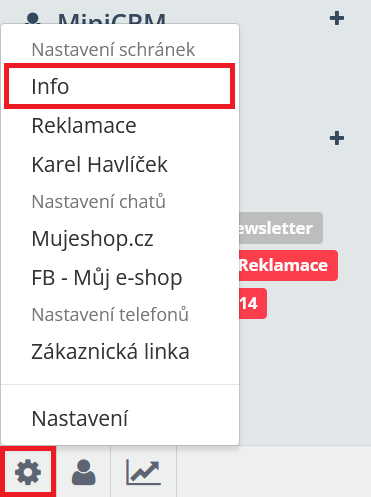Screen dimensions: 371x497
Task: Click the gray newsletter tag
Action: click(281, 228)
